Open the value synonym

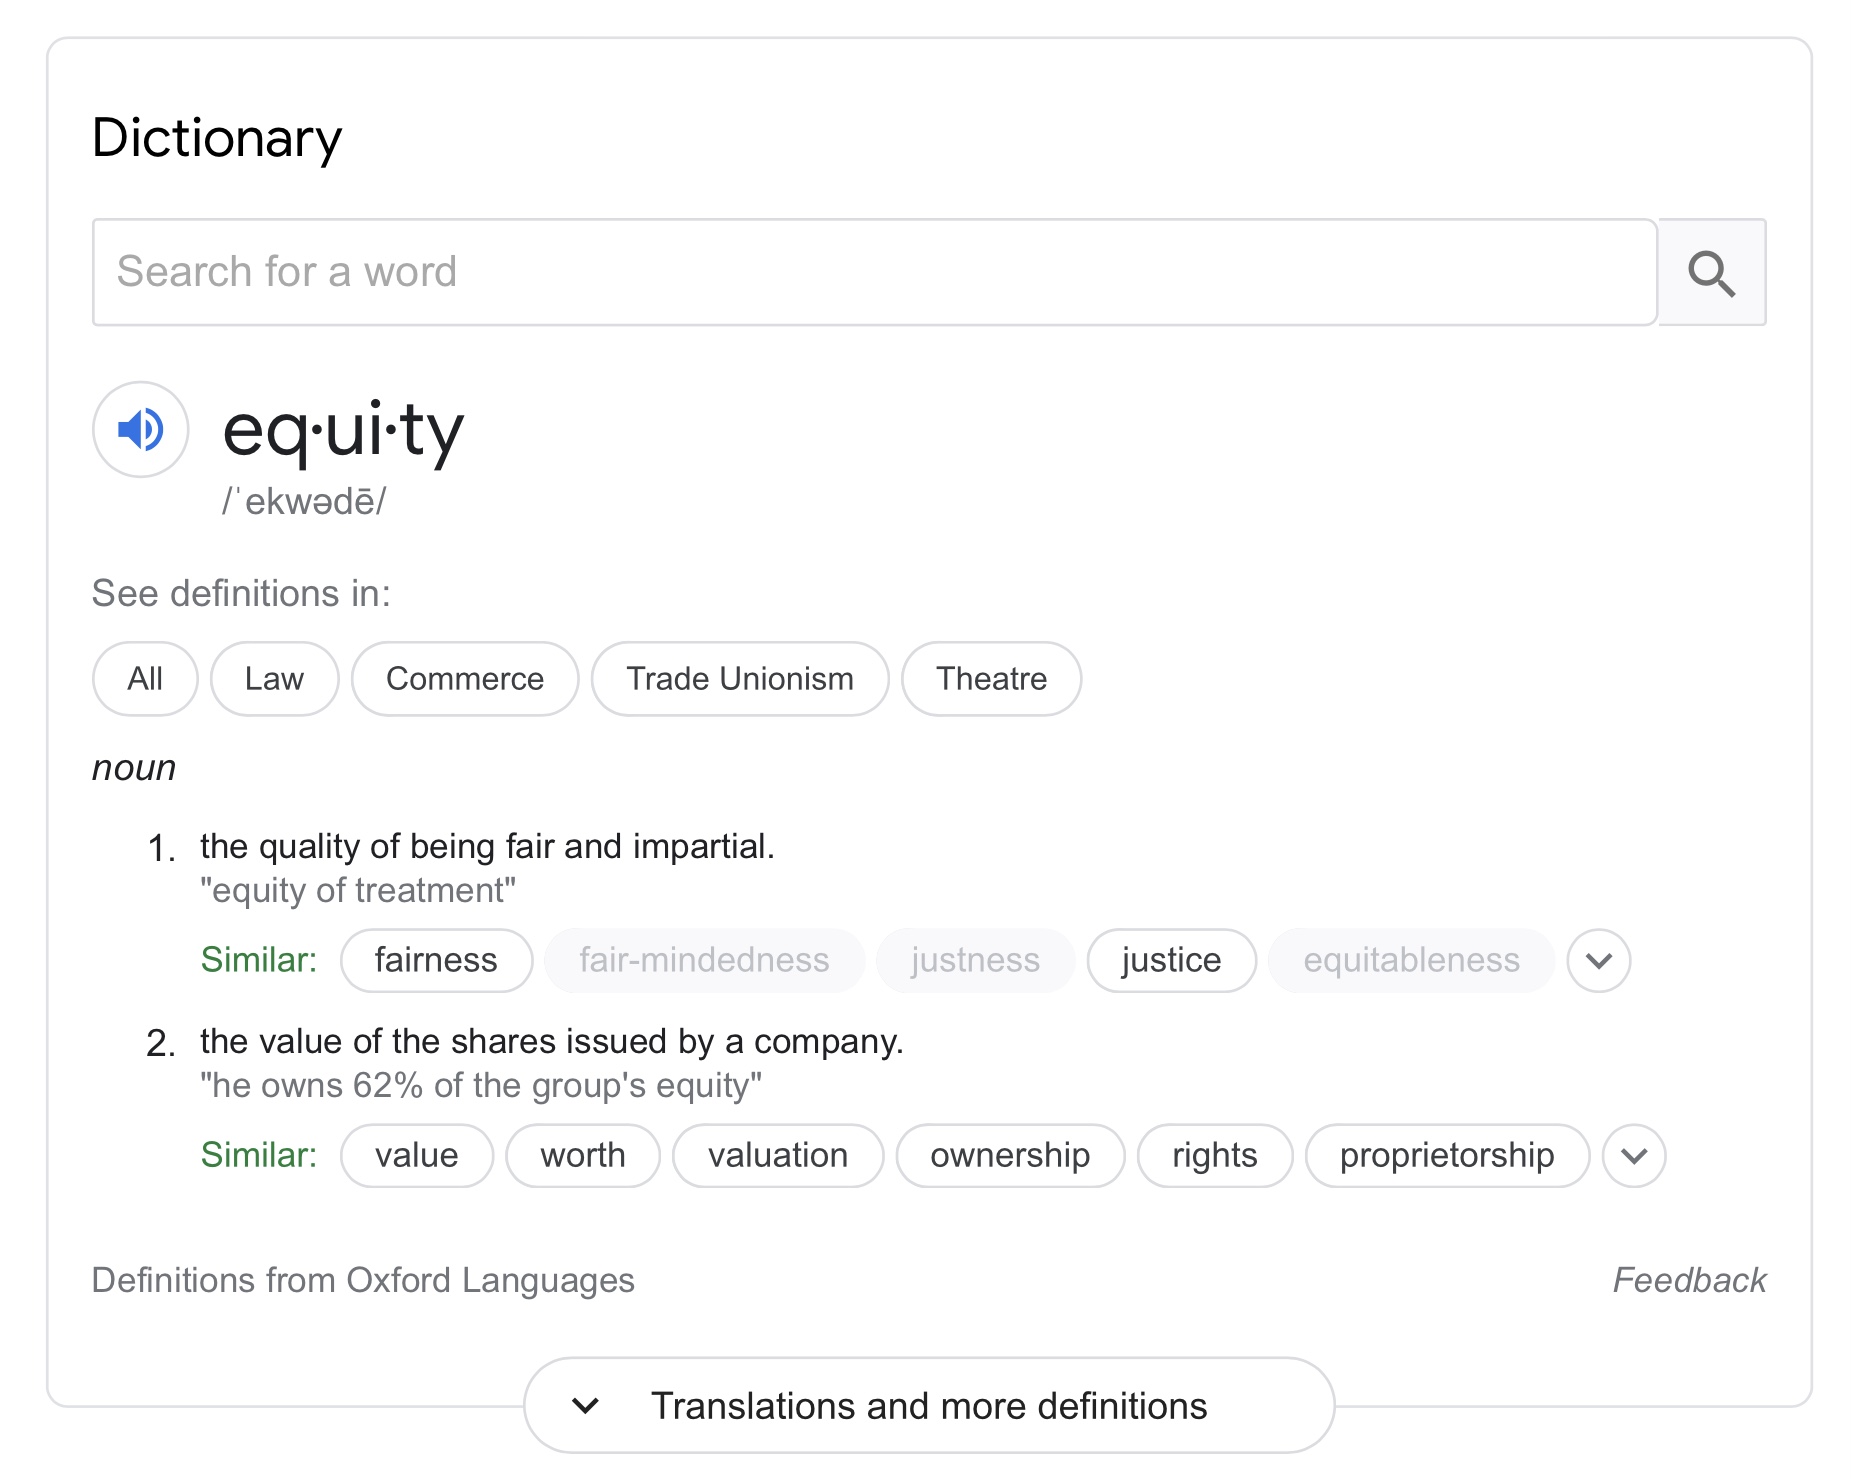[x=417, y=1156]
